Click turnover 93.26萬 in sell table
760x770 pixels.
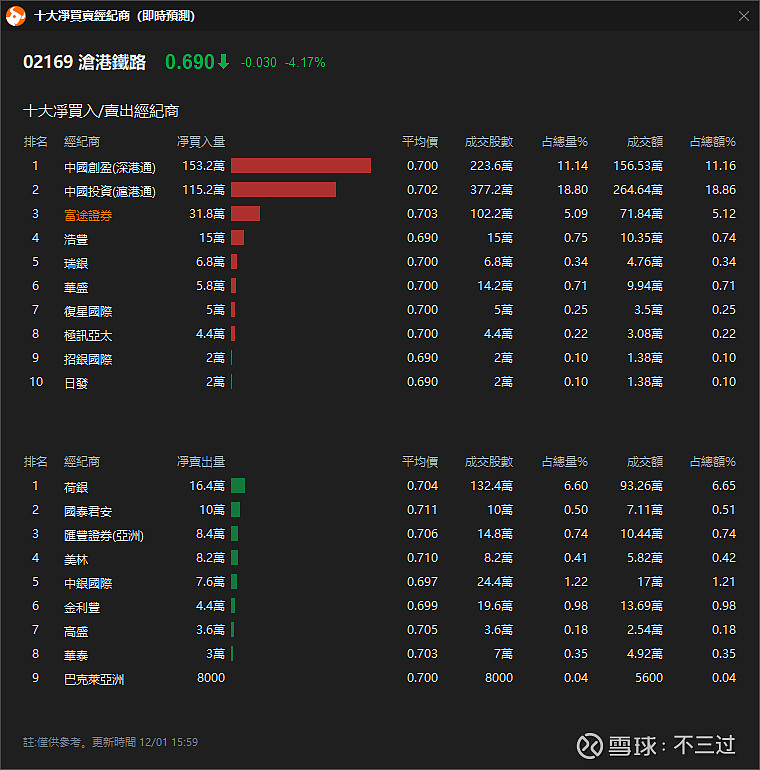pos(641,486)
